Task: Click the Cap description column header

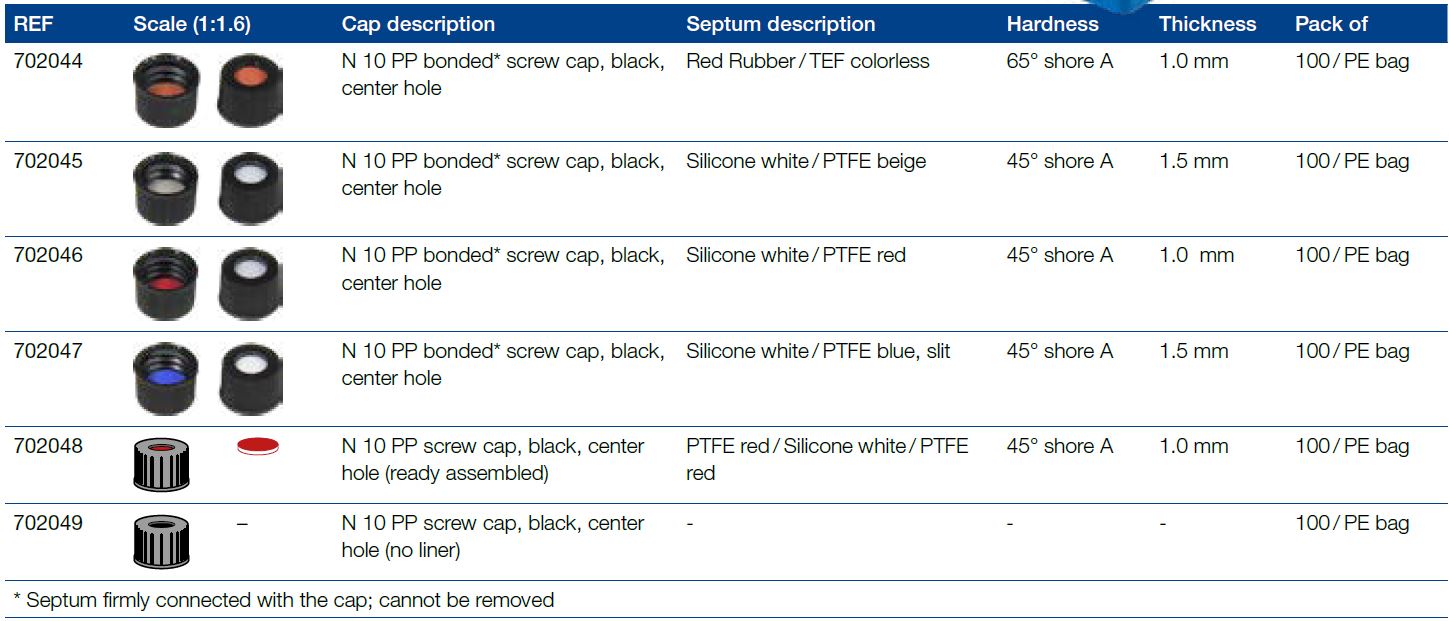Action: pos(418,24)
